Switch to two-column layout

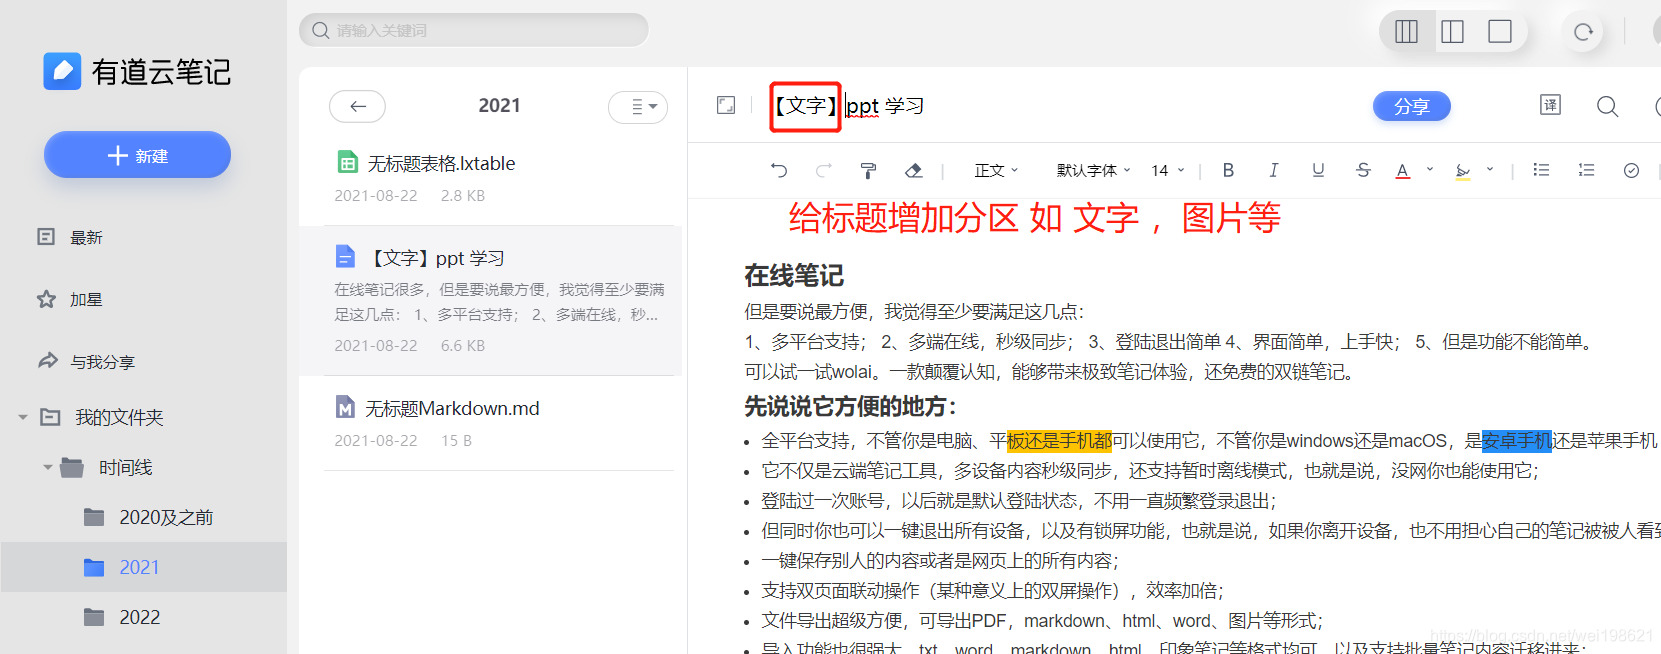click(x=1453, y=31)
